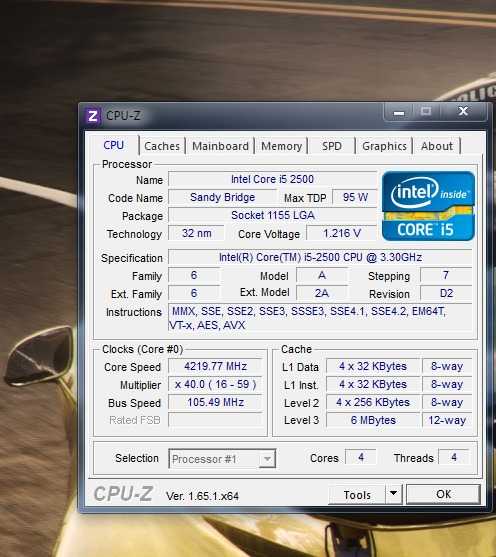The height and width of the screenshot is (557, 496).
Task: Click the Max TDP value 95 W
Action: point(355,197)
